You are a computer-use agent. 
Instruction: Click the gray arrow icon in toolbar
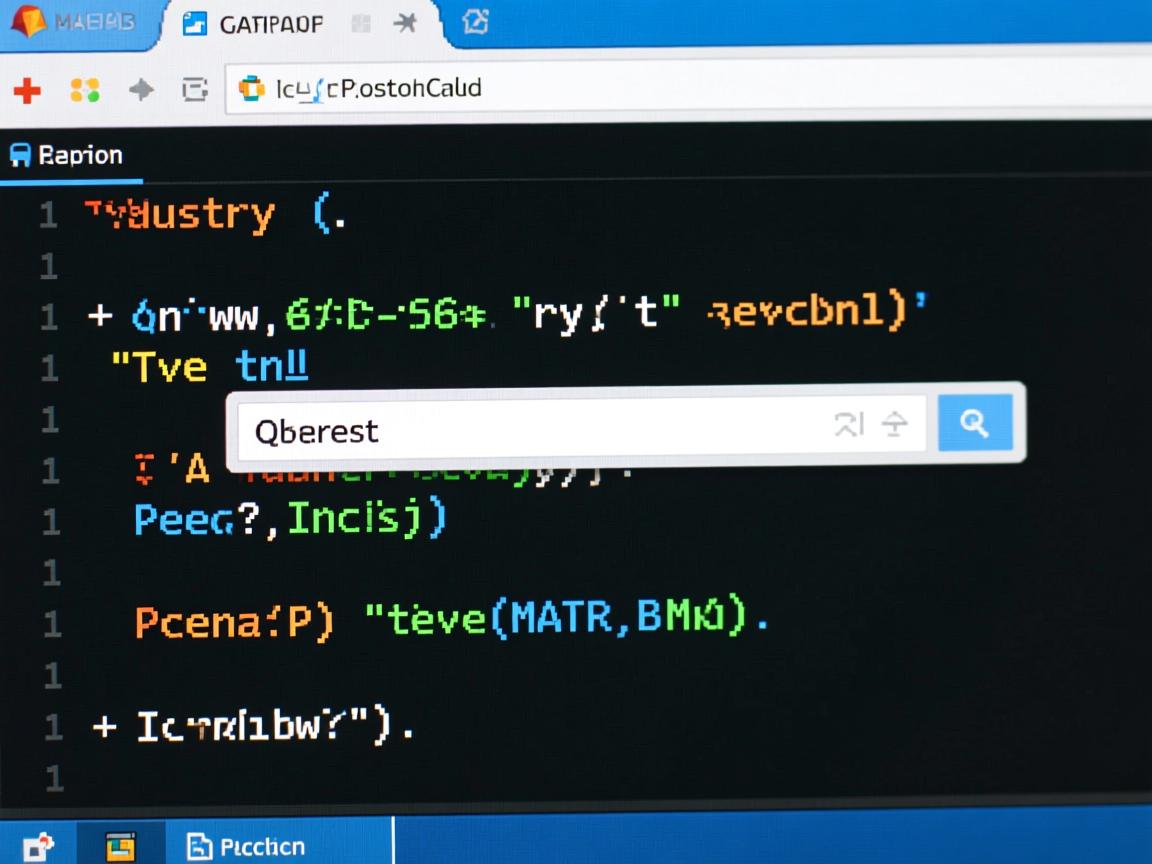pos(141,90)
